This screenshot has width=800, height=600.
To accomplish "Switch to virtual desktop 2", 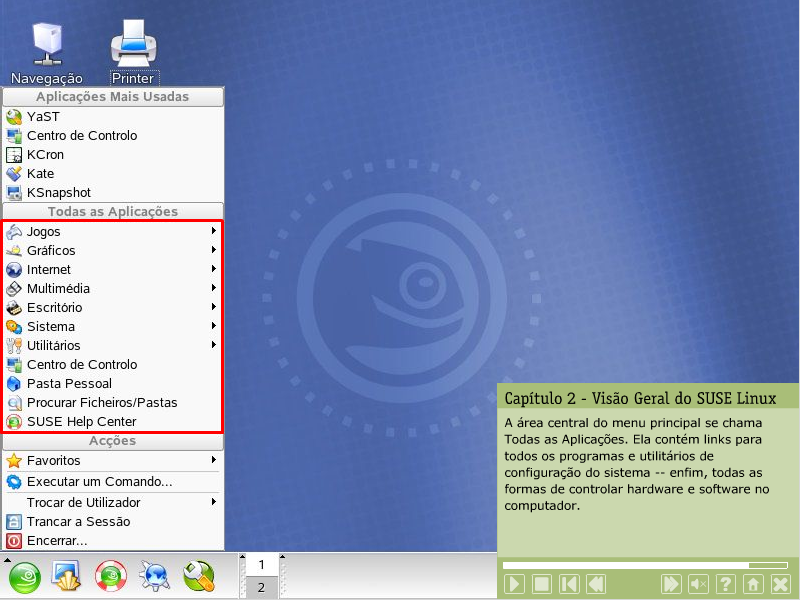I will coord(261,587).
